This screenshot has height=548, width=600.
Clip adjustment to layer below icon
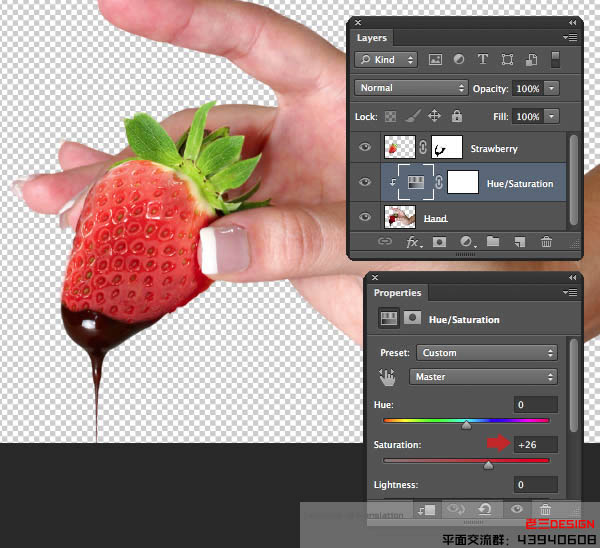click(427, 510)
